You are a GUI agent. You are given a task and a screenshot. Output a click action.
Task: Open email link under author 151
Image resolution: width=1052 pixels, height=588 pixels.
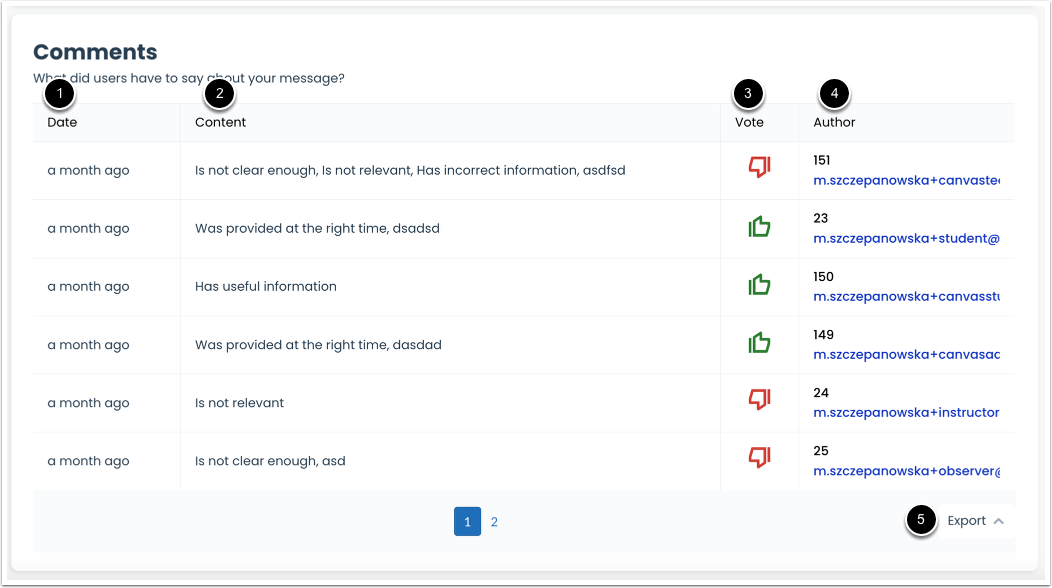click(x=906, y=181)
